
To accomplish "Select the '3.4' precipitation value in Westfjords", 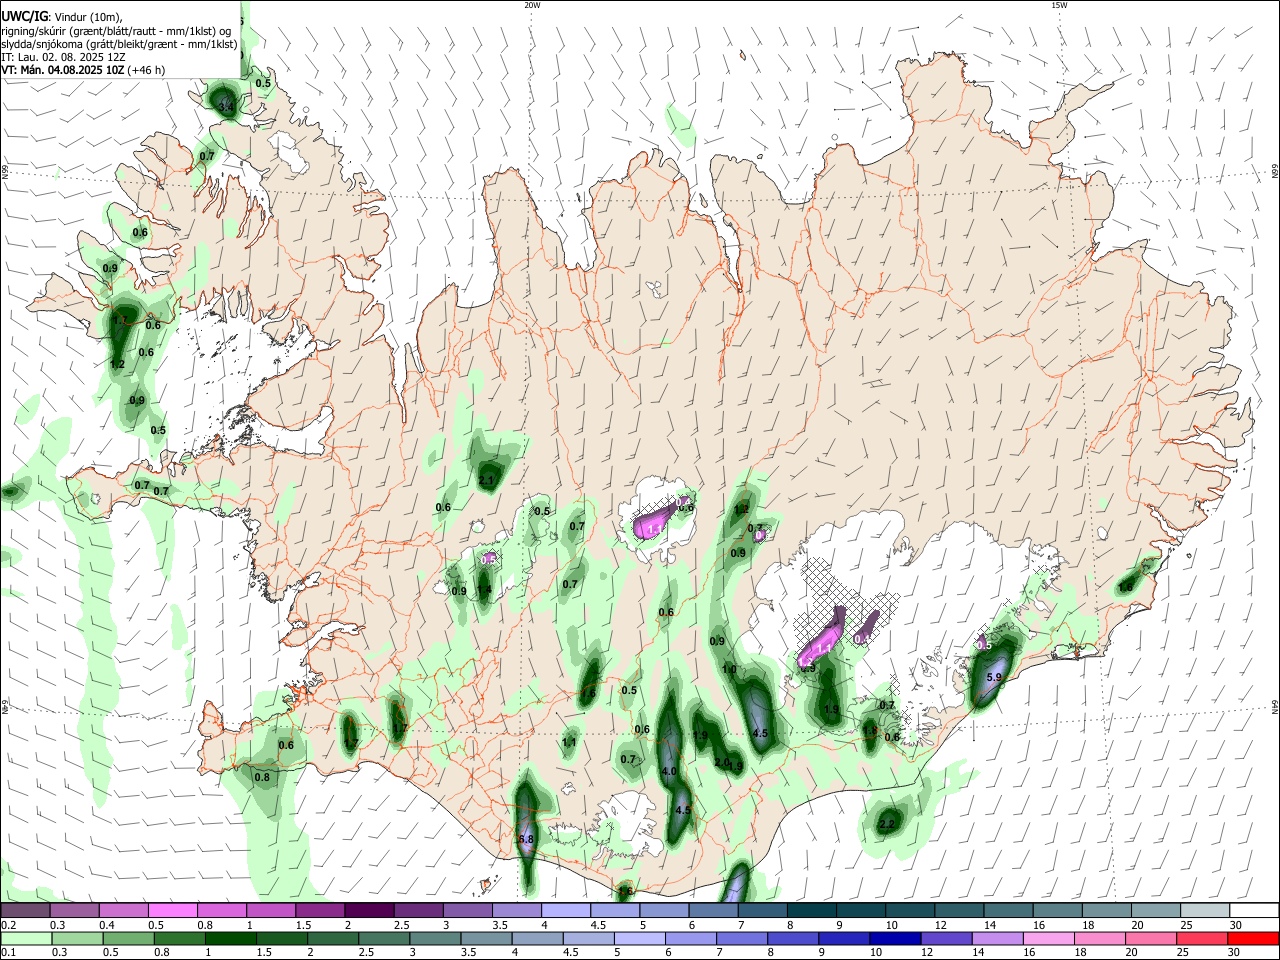I will pos(225,105).
